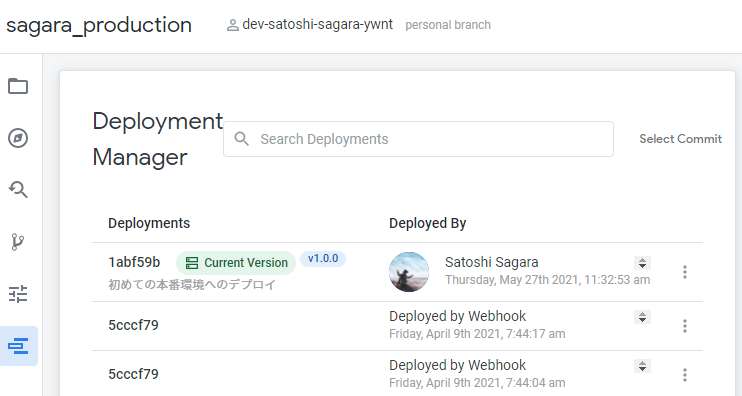This screenshot has width=742, height=396.
Task: Click commit 5cccf79 deployed at 7:44:17 am
Action: [133, 325]
